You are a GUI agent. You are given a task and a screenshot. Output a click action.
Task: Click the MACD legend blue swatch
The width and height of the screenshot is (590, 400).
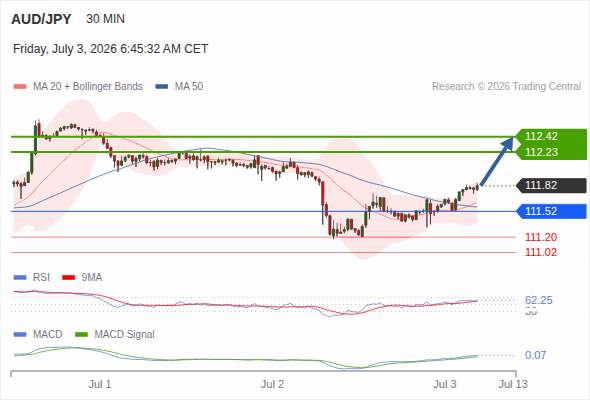[20, 335]
